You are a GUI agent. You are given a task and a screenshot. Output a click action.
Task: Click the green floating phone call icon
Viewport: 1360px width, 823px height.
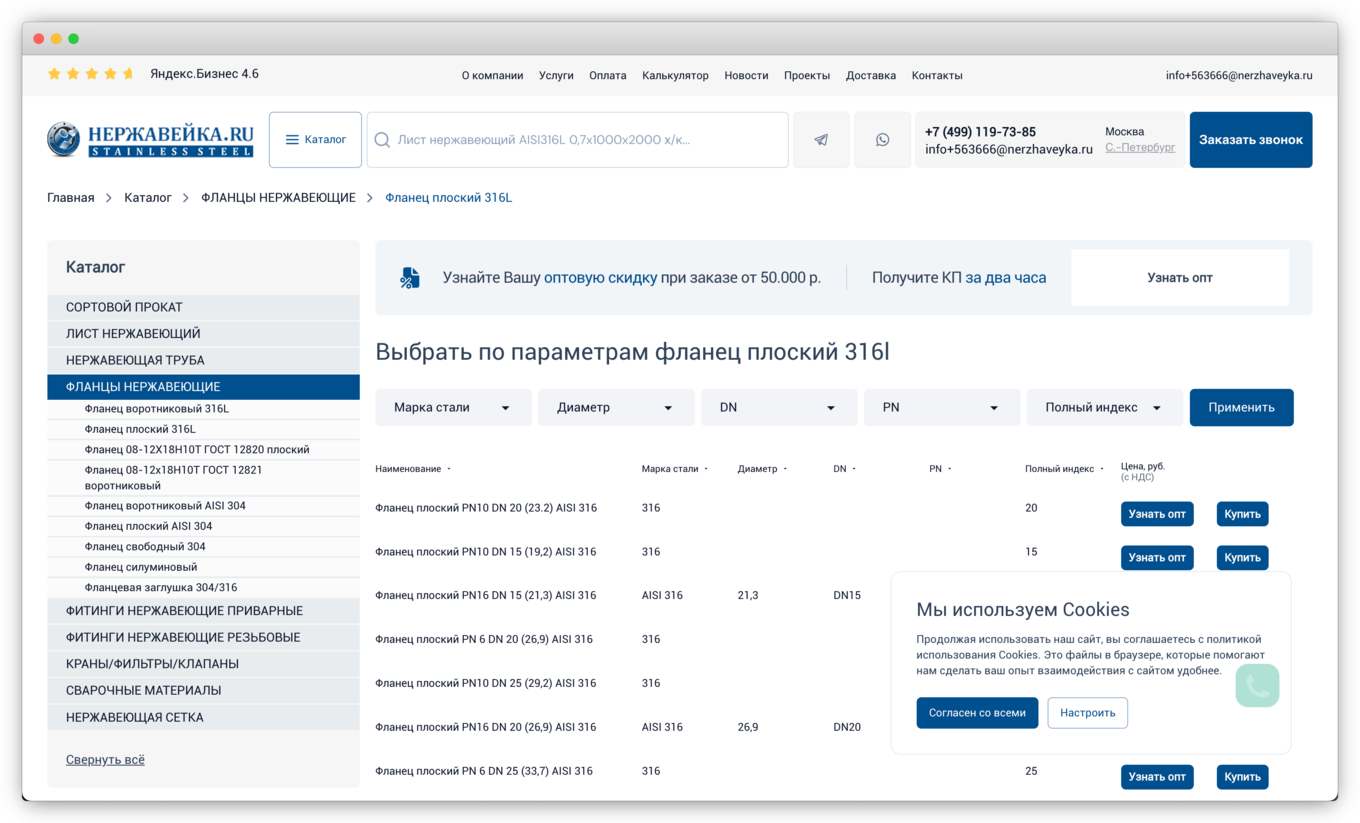(1257, 686)
